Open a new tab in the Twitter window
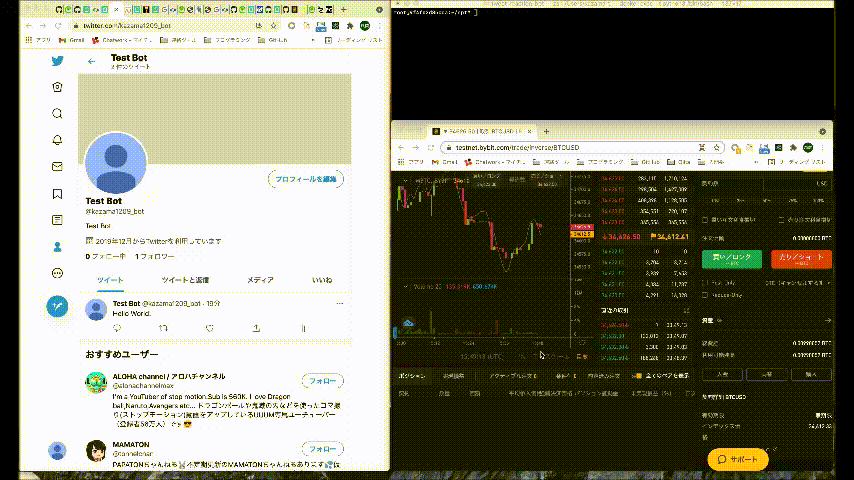 coord(343,9)
